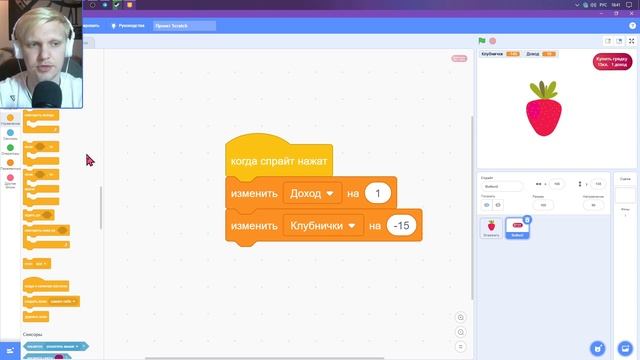Open the Windows notification center icon
Image resolution: width=640 pixels, height=360 pixels.
tap(629, 5)
